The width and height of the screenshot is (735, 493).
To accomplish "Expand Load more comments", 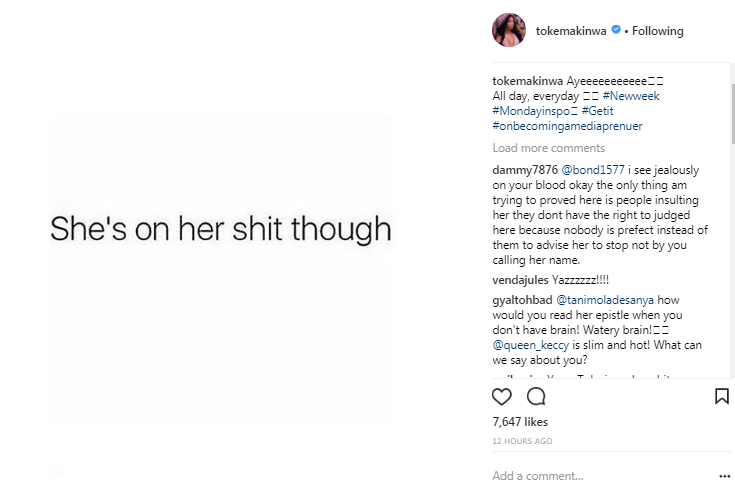I will point(548,148).
